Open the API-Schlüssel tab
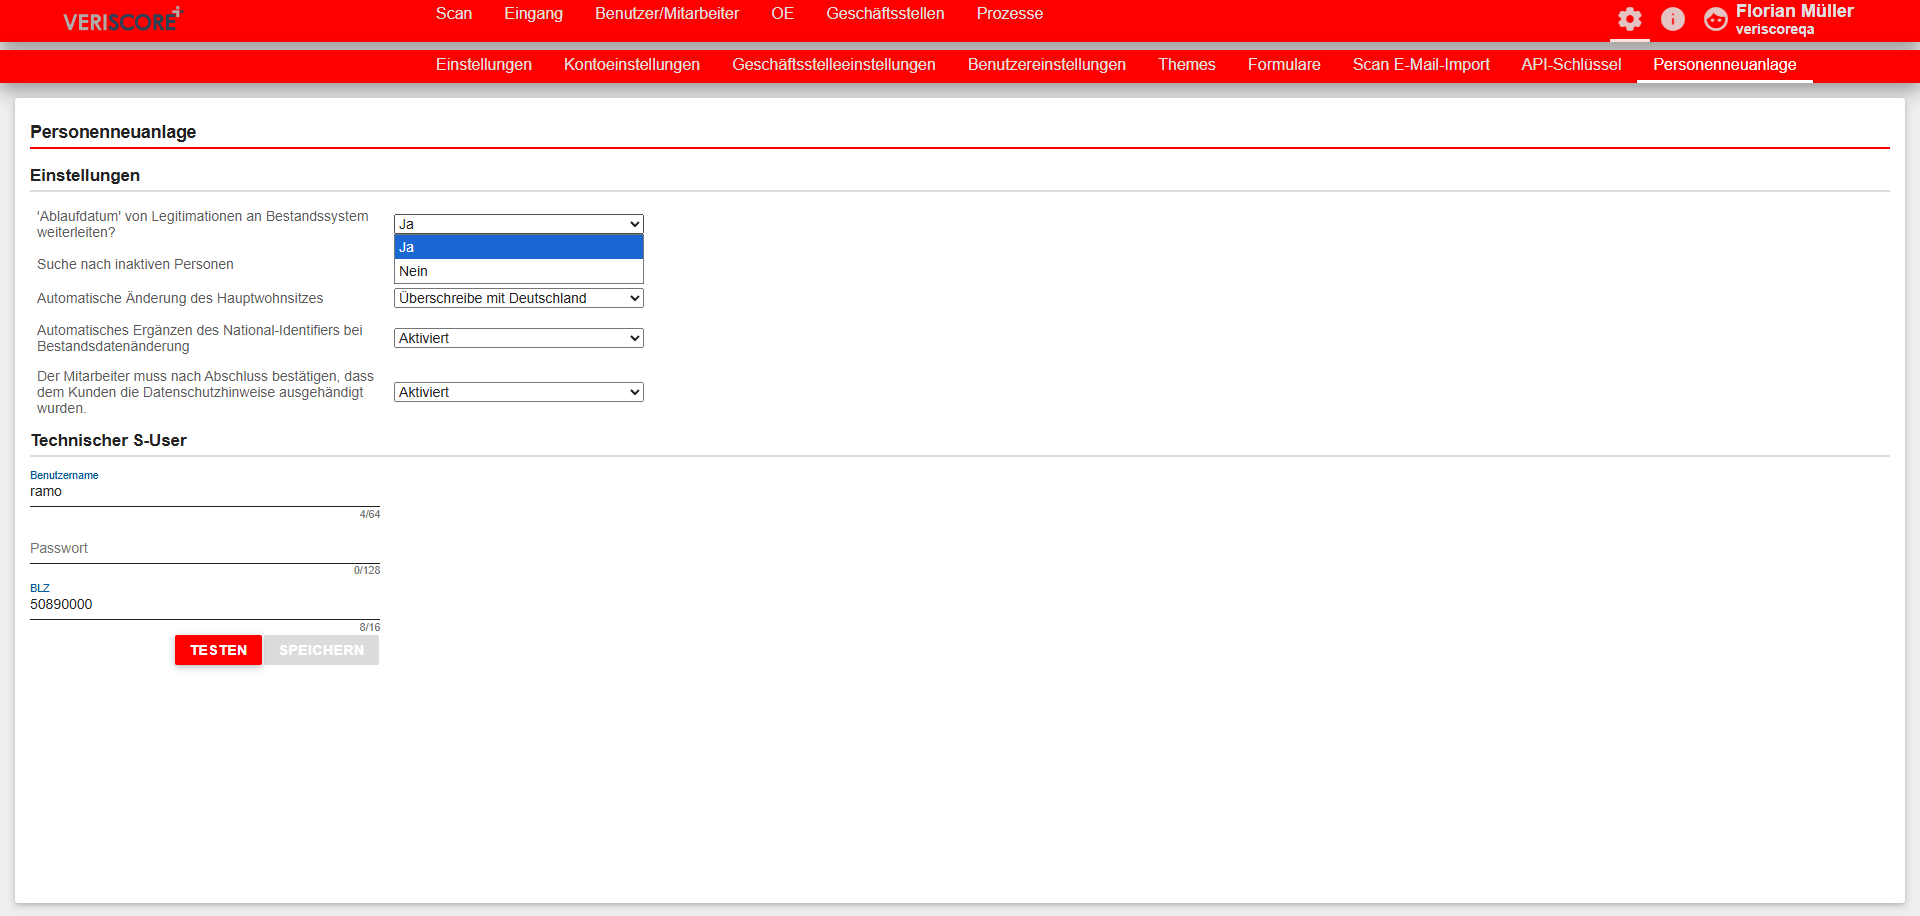 (x=1571, y=64)
